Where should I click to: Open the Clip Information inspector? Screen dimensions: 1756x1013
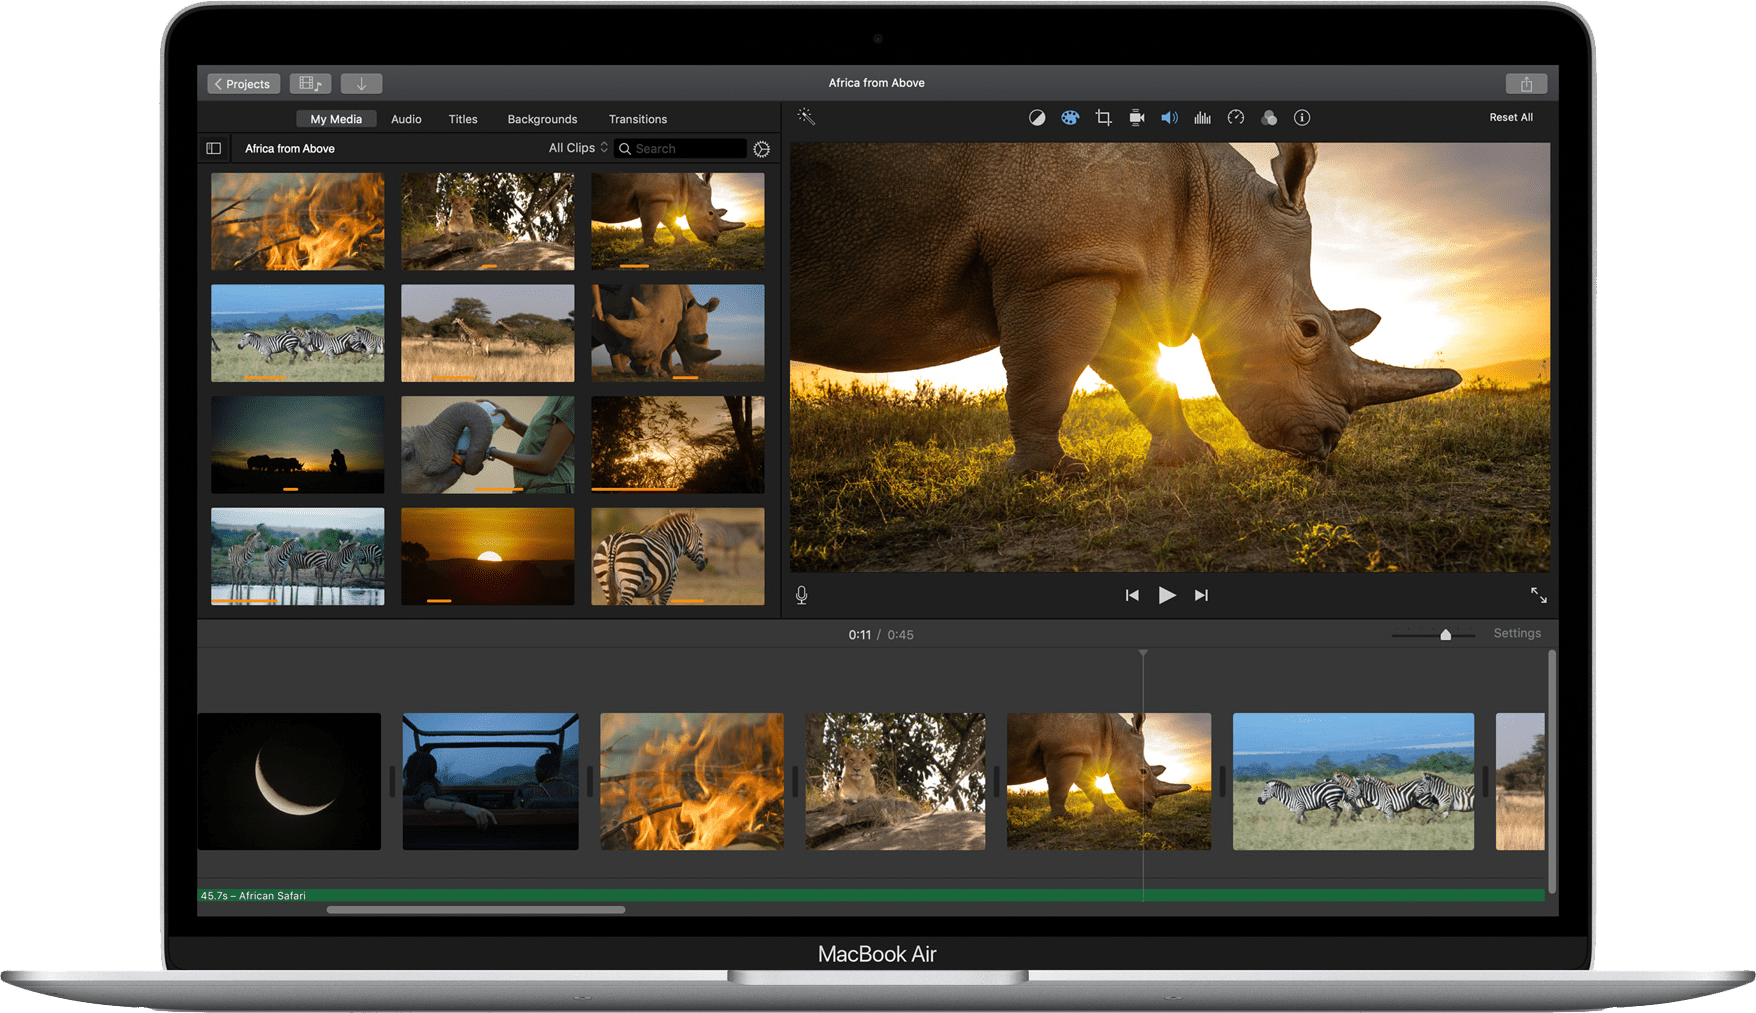1302,117
